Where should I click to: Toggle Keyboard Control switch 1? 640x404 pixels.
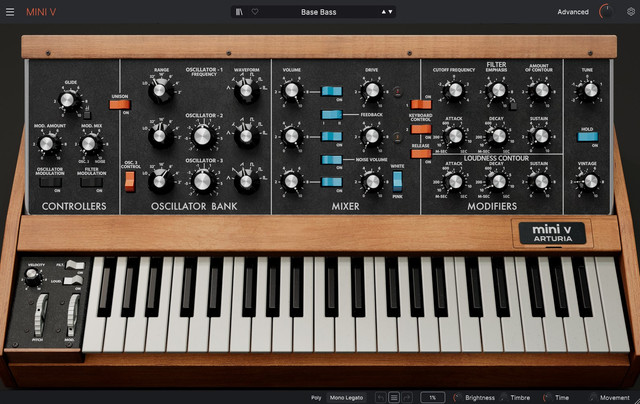click(x=421, y=104)
